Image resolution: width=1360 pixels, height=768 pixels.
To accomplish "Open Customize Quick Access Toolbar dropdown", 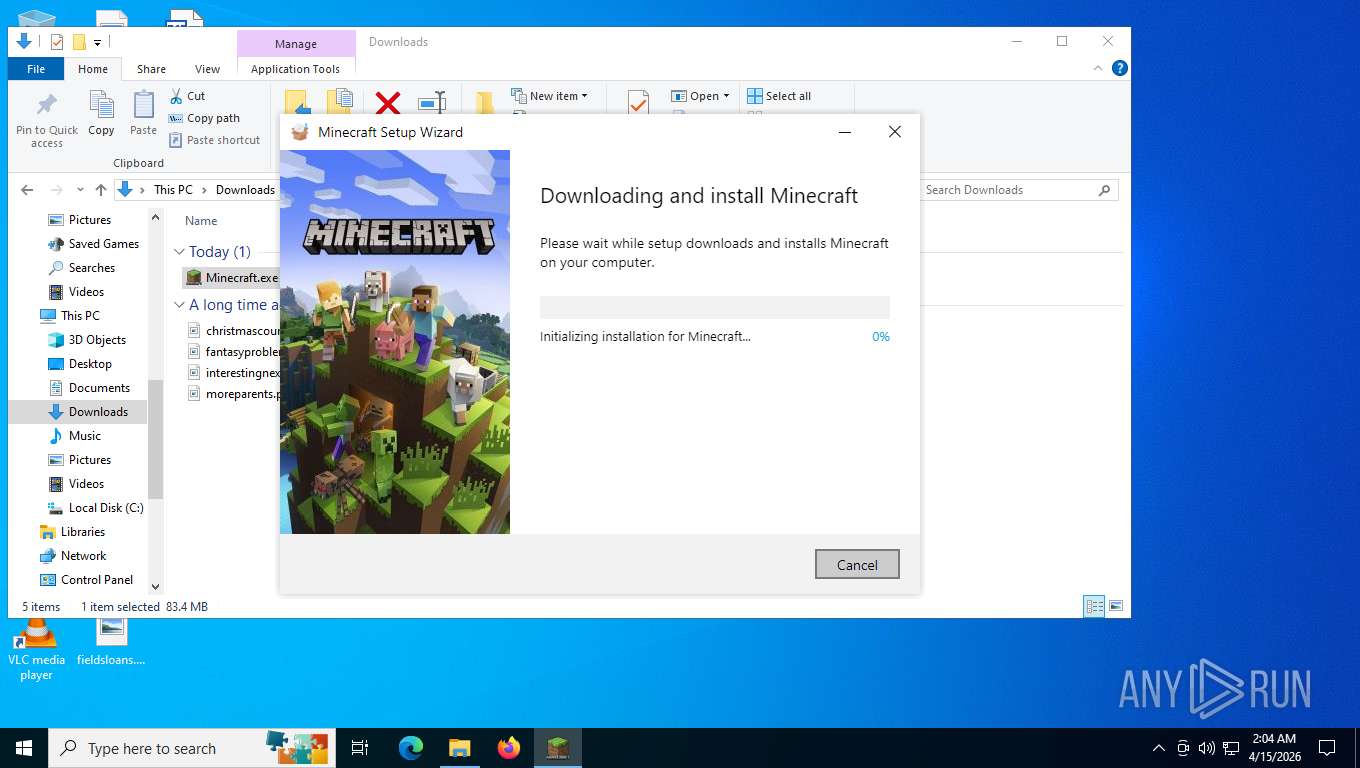I will pyautogui.click(x=97, y=42).
